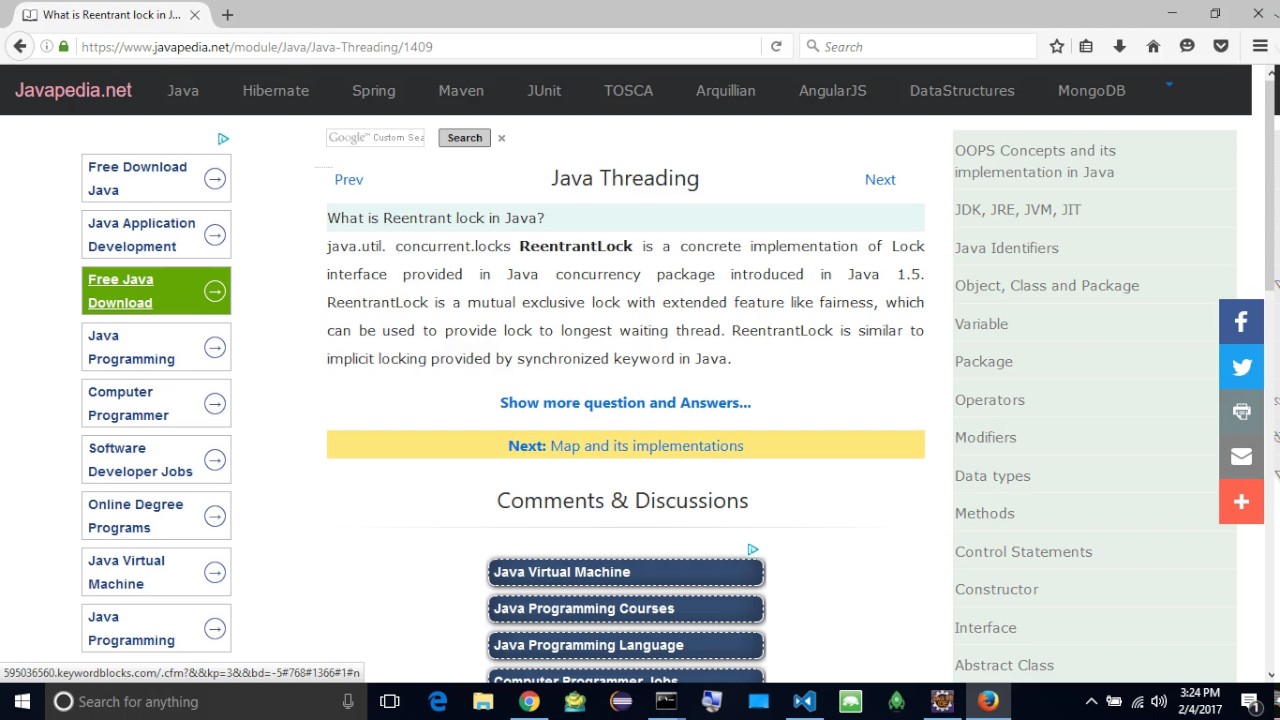This screenshot has width=1280, height=720.
Task: Go to the Next question link
Action: (880, 180)
